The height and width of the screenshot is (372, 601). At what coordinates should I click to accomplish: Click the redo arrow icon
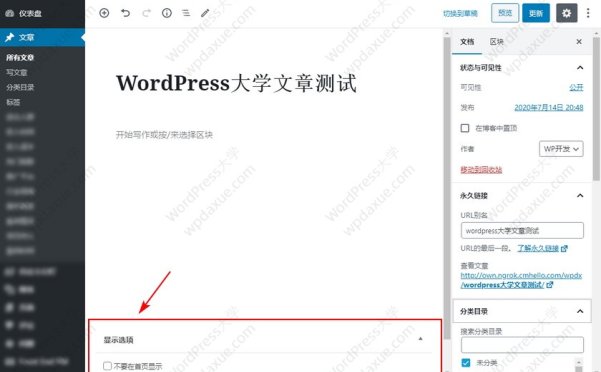coord(146,13)
